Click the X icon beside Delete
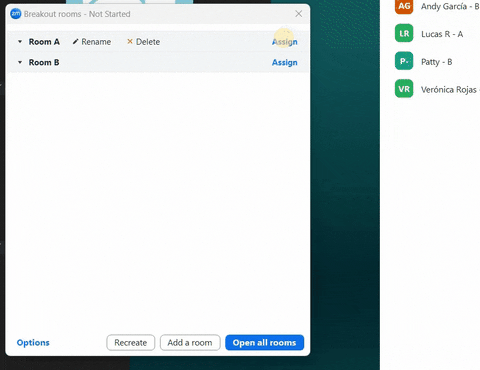 tap(130, 41)
